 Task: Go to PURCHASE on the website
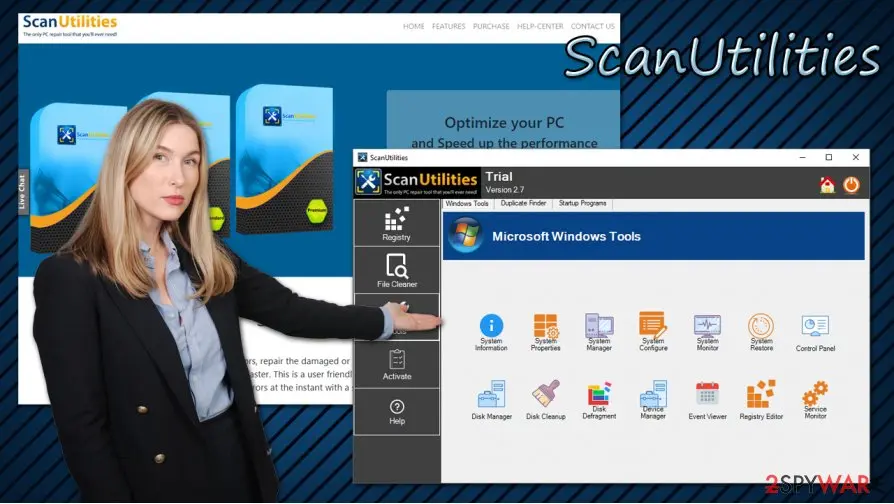tap(491, 26)
